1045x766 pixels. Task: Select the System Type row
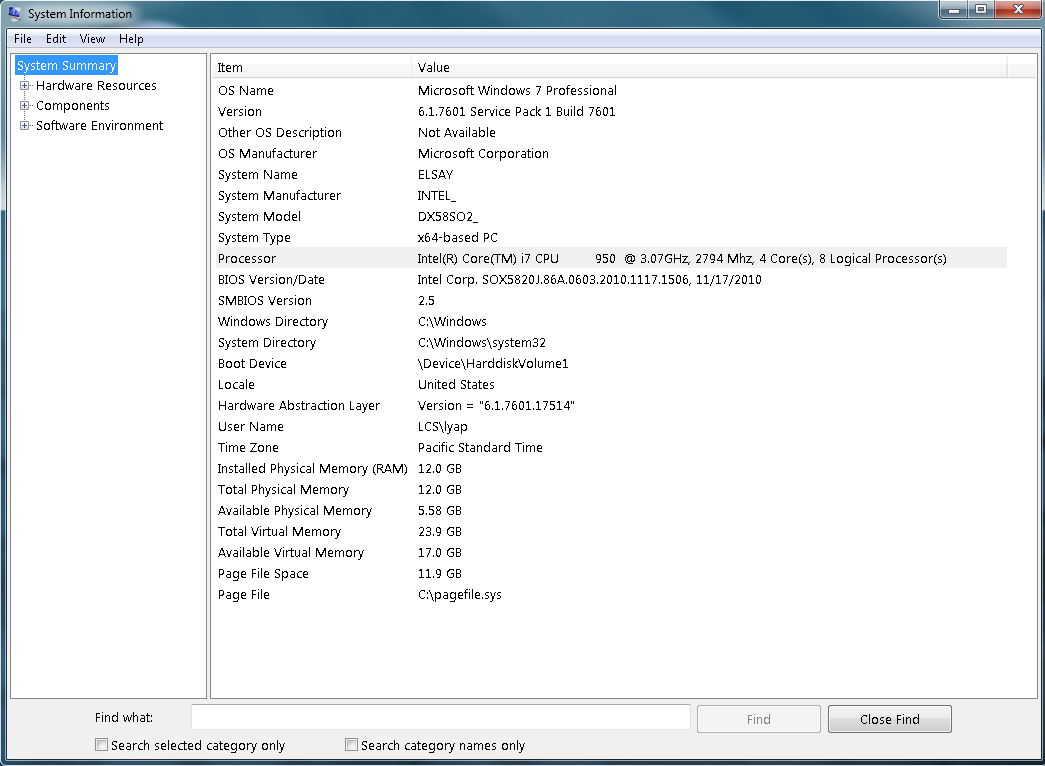click(x=612, y=237)
